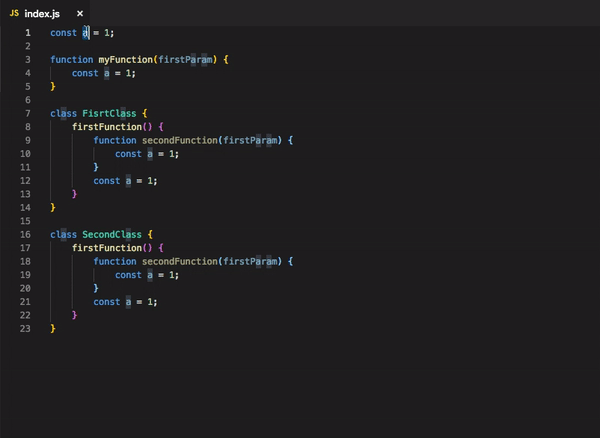Viewport: 600px width, 438px height.
Task: Select the index.js editor tab
Action: [x=44, y=11]
